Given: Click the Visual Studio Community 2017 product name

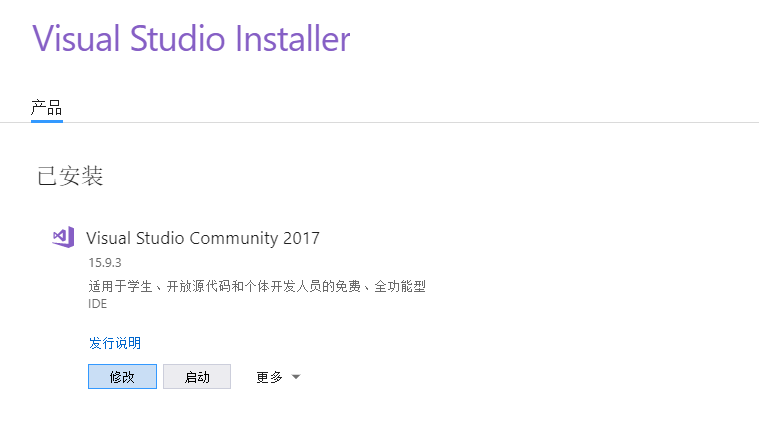Looking at the screenshot, I should (203, 238).
